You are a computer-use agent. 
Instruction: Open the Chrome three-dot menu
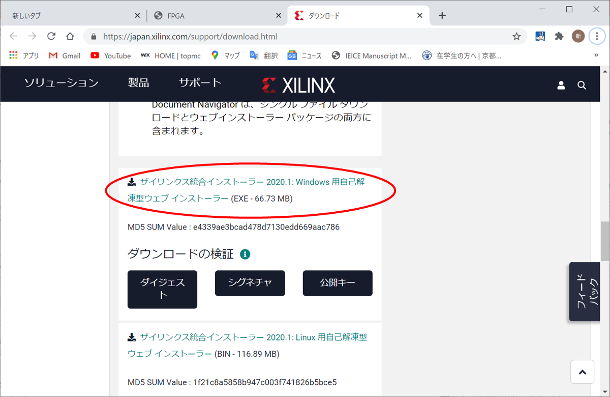pos(597,36)
